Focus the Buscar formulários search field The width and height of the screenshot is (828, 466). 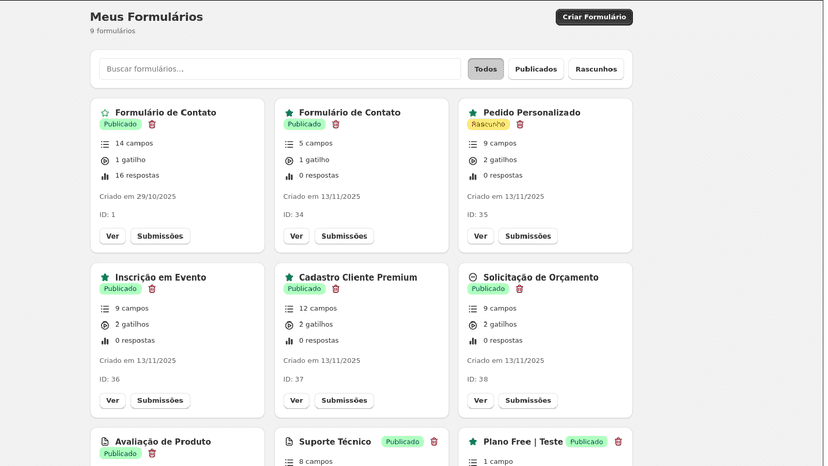pyautogui.click(x=280, y=69)
